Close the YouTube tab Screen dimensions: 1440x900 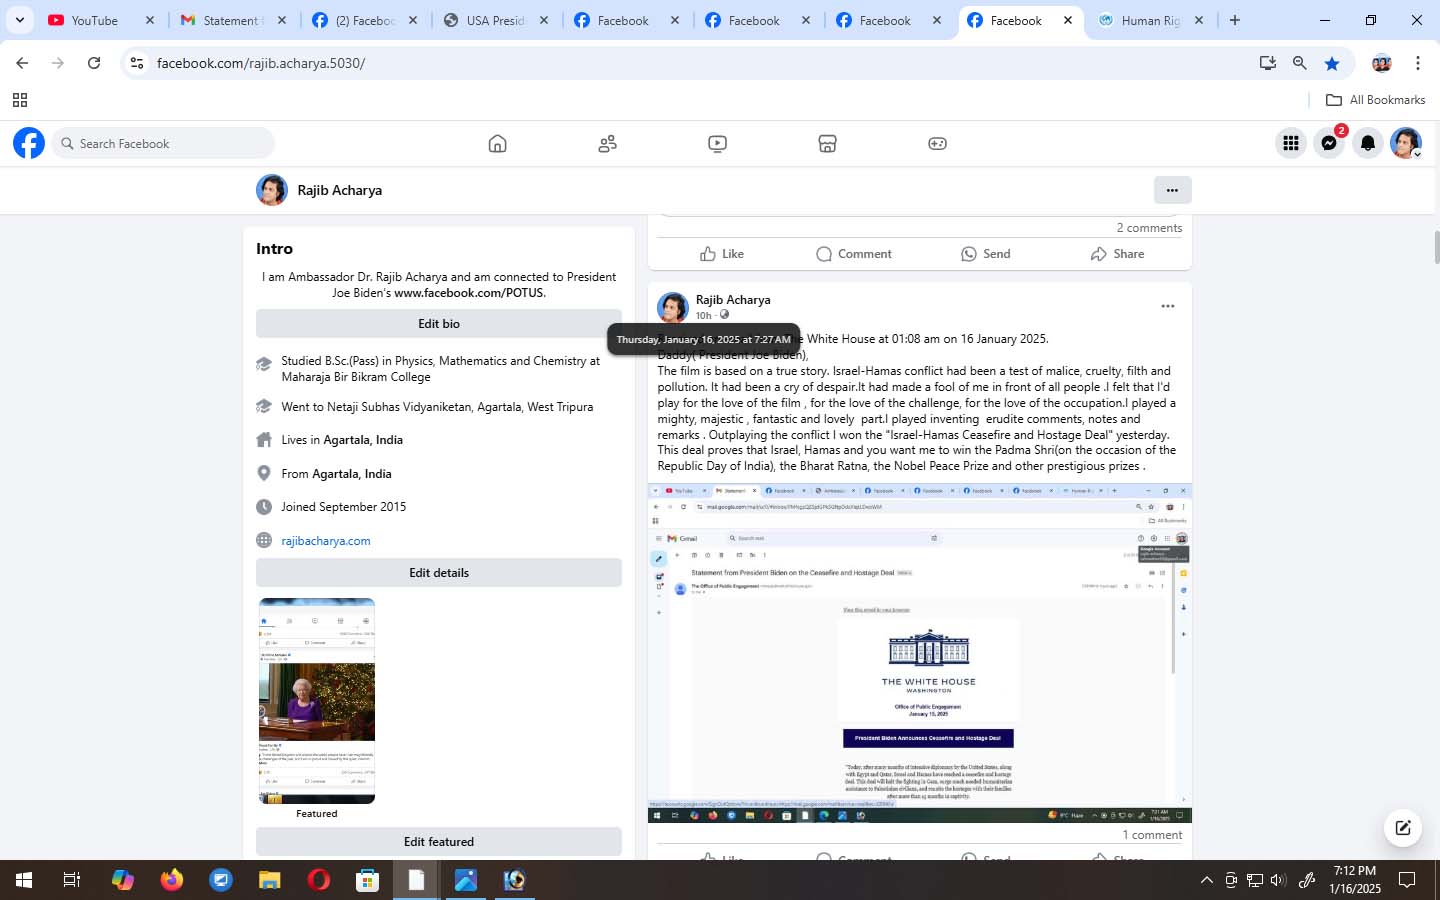[150, 20]
